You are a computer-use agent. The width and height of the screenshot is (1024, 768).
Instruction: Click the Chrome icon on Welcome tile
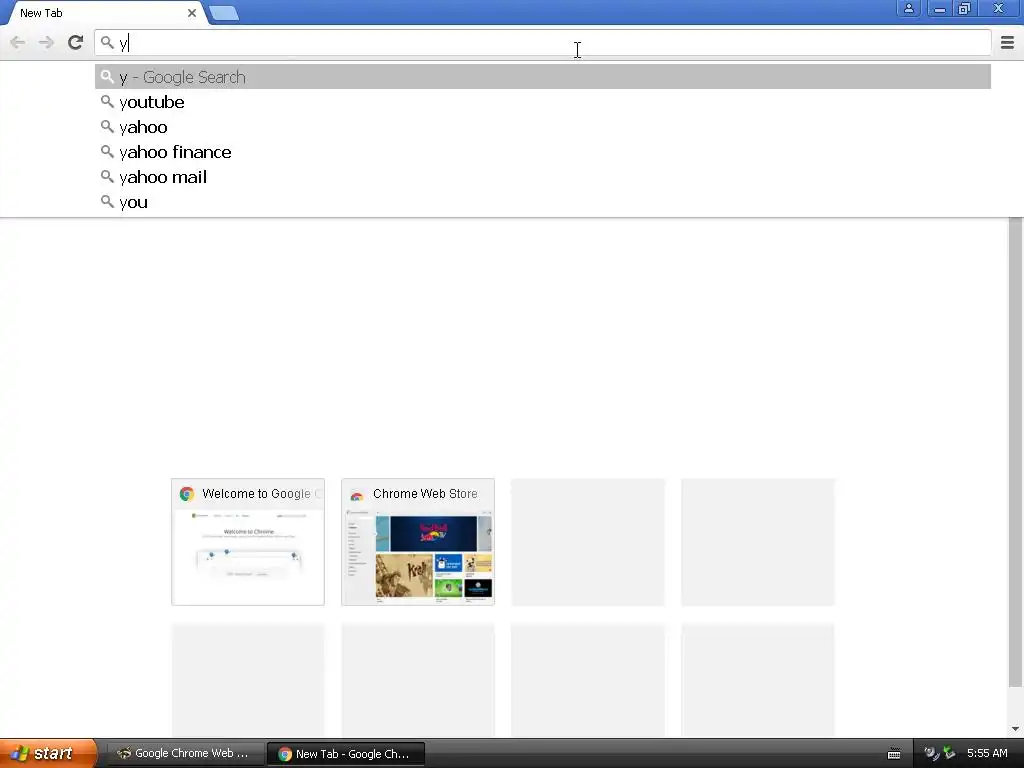[x=187, y=494]
